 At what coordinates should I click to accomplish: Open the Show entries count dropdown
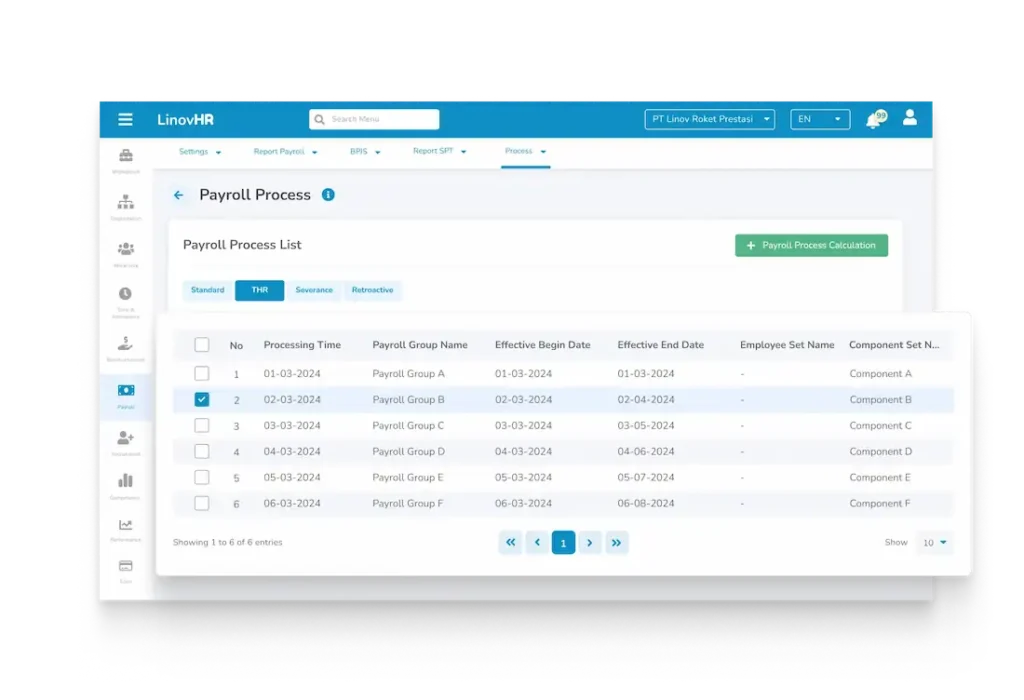[x=934, y=543]
